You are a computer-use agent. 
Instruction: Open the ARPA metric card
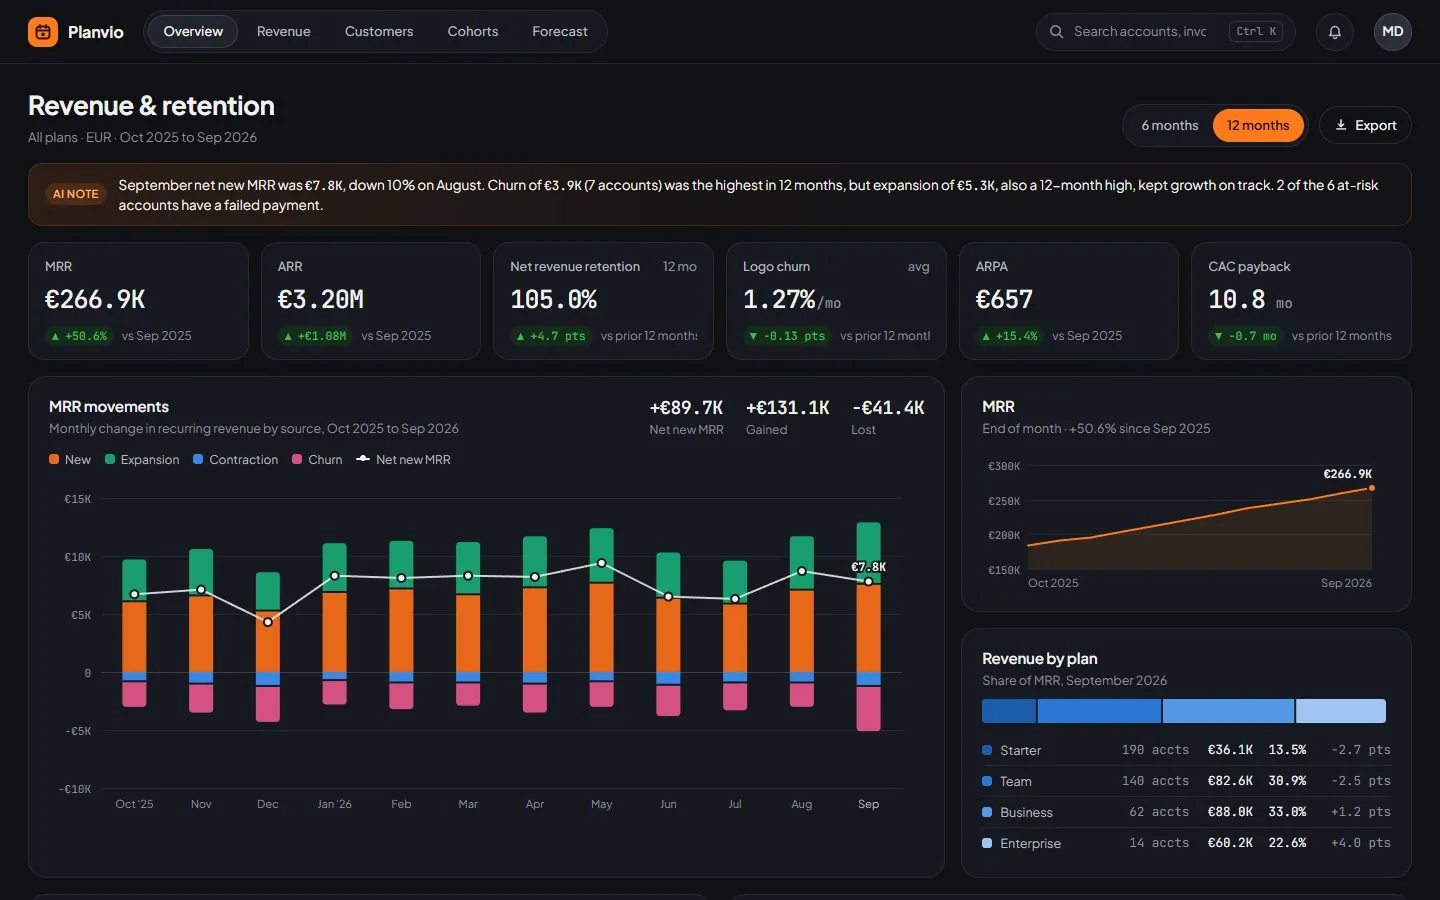pos(1069,301)
